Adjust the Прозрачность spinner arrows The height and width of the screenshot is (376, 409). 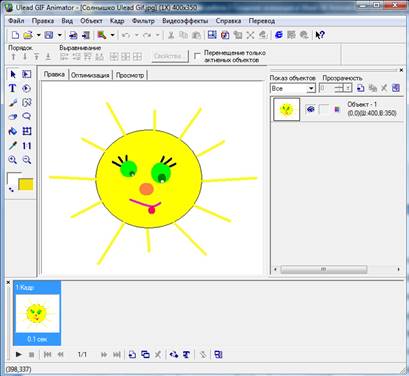click(x=348, y=88)
